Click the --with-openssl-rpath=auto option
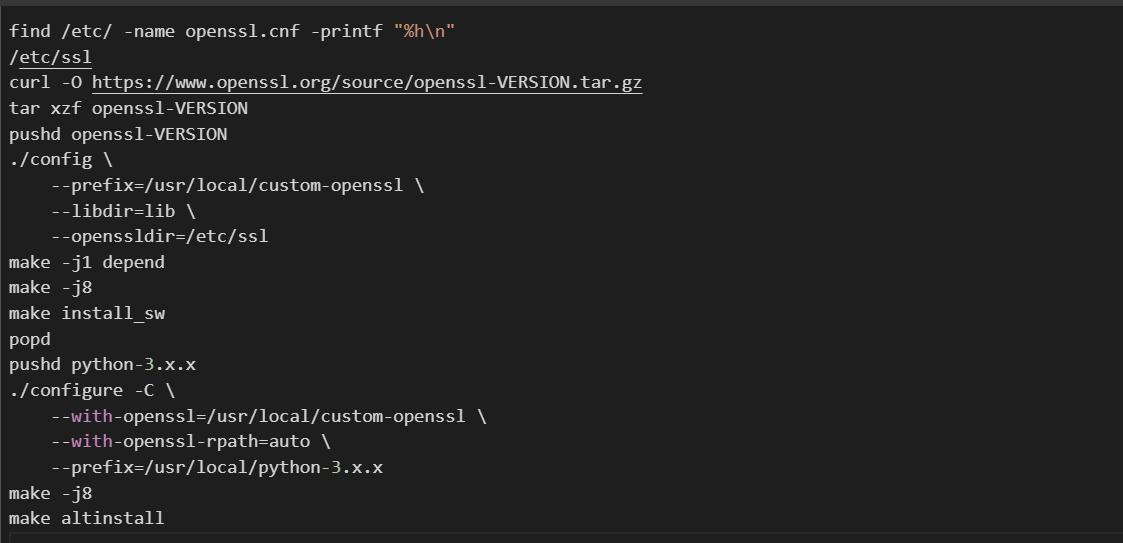Viewport: 1123px width, 543px height. coord(190,441)
